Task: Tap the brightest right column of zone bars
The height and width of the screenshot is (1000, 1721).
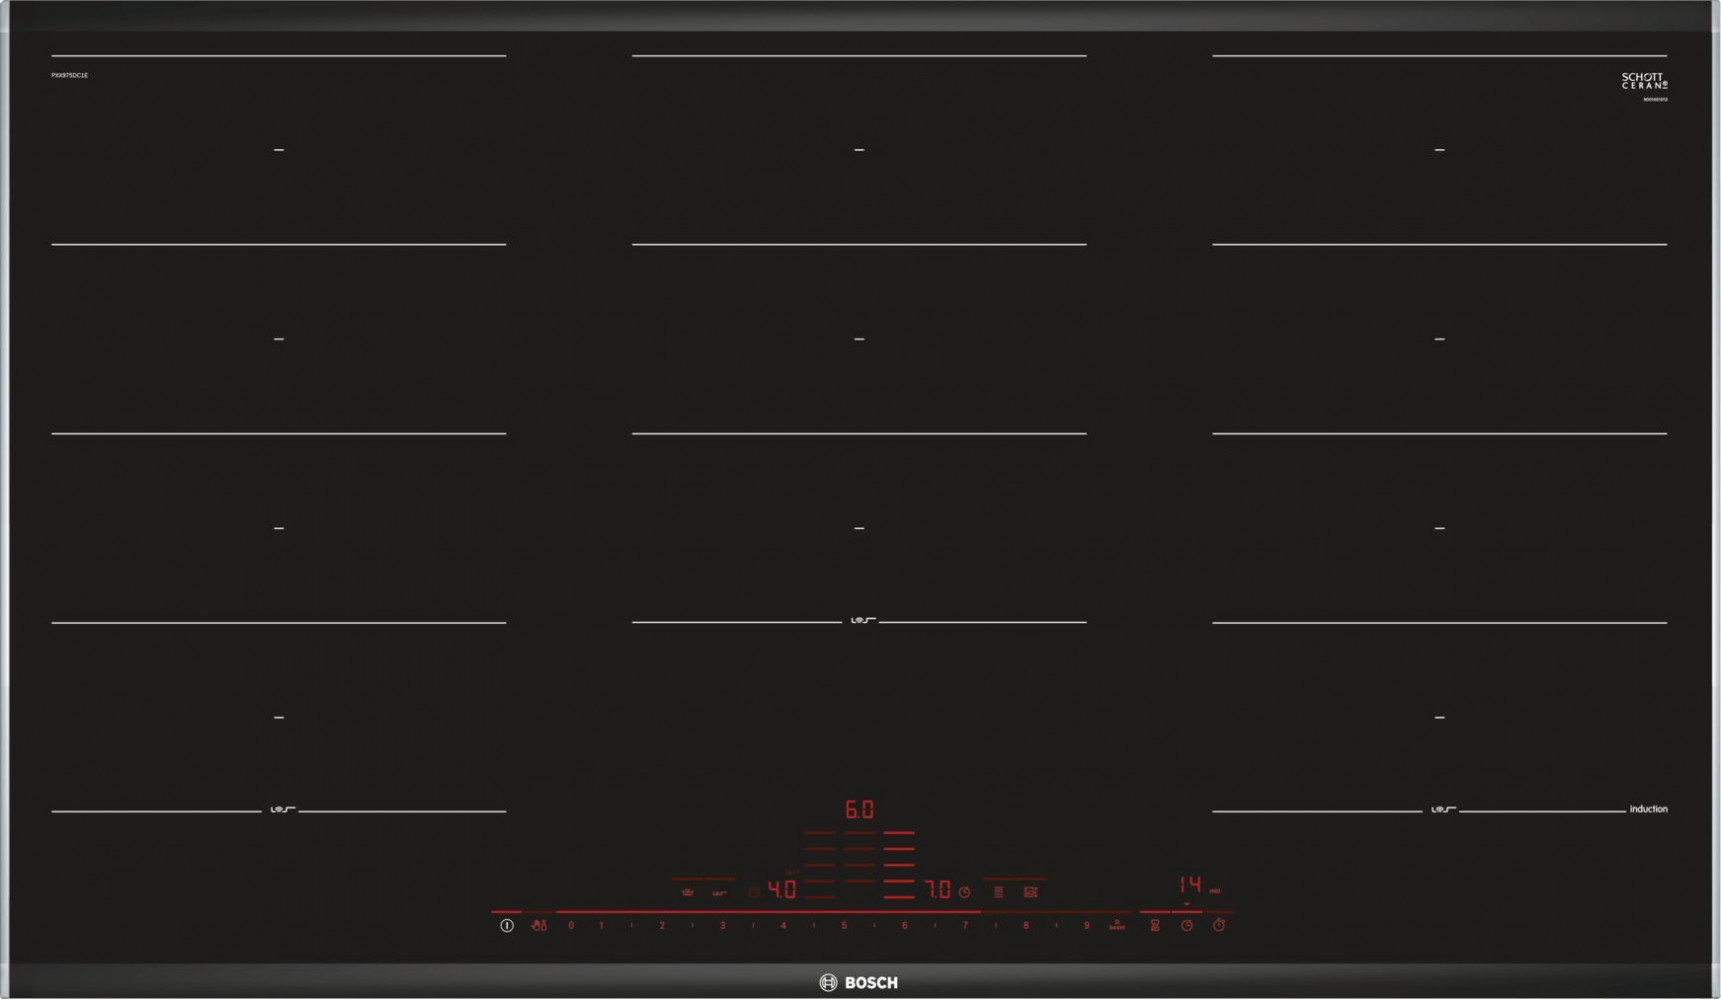Action: (x=899, y=865)
